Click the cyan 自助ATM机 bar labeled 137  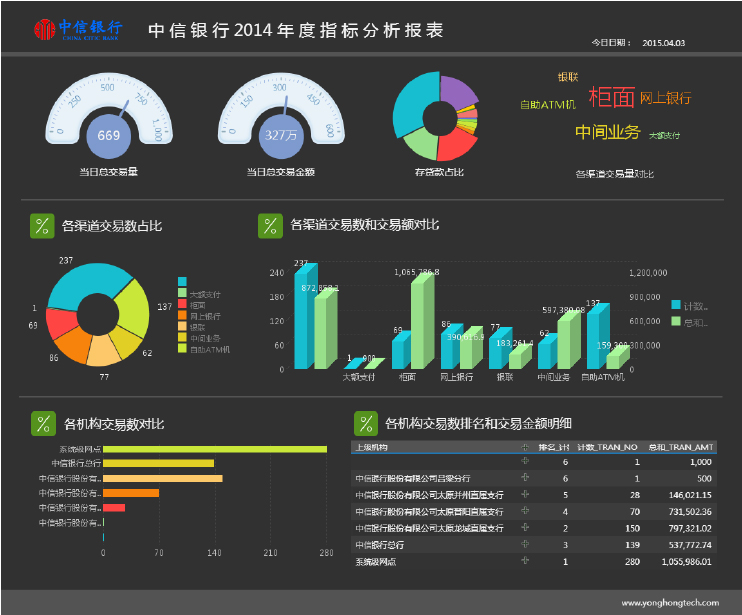pyautogui.click(x=597, y=338)
